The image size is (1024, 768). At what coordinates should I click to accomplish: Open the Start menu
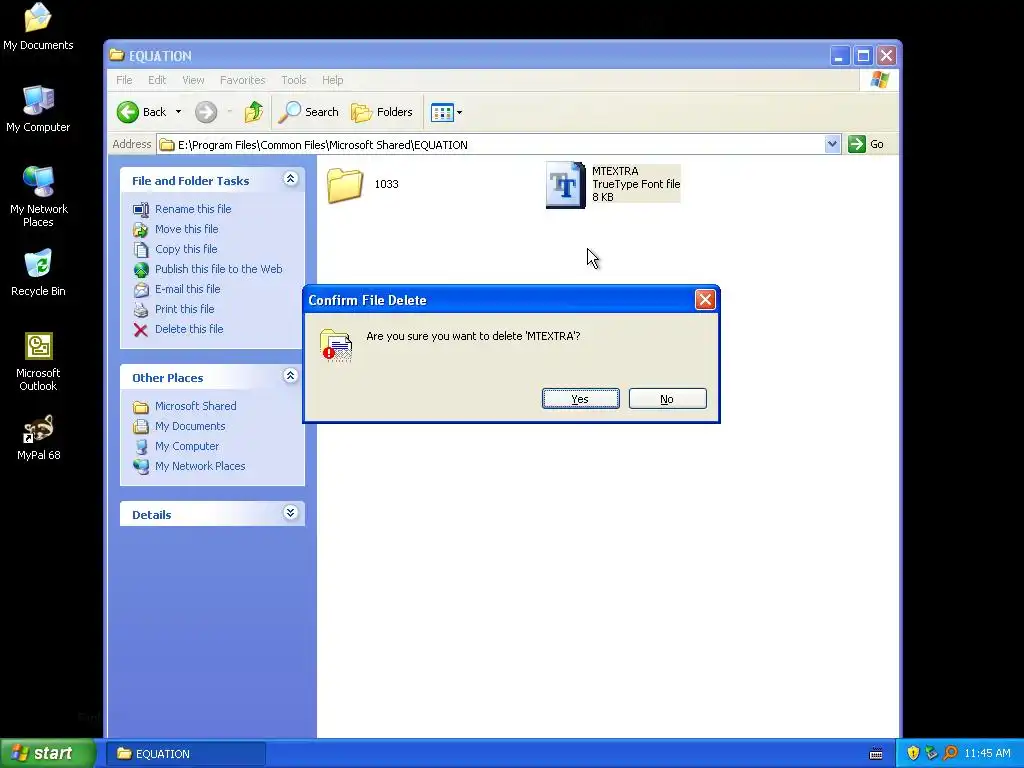pos(48,753)
